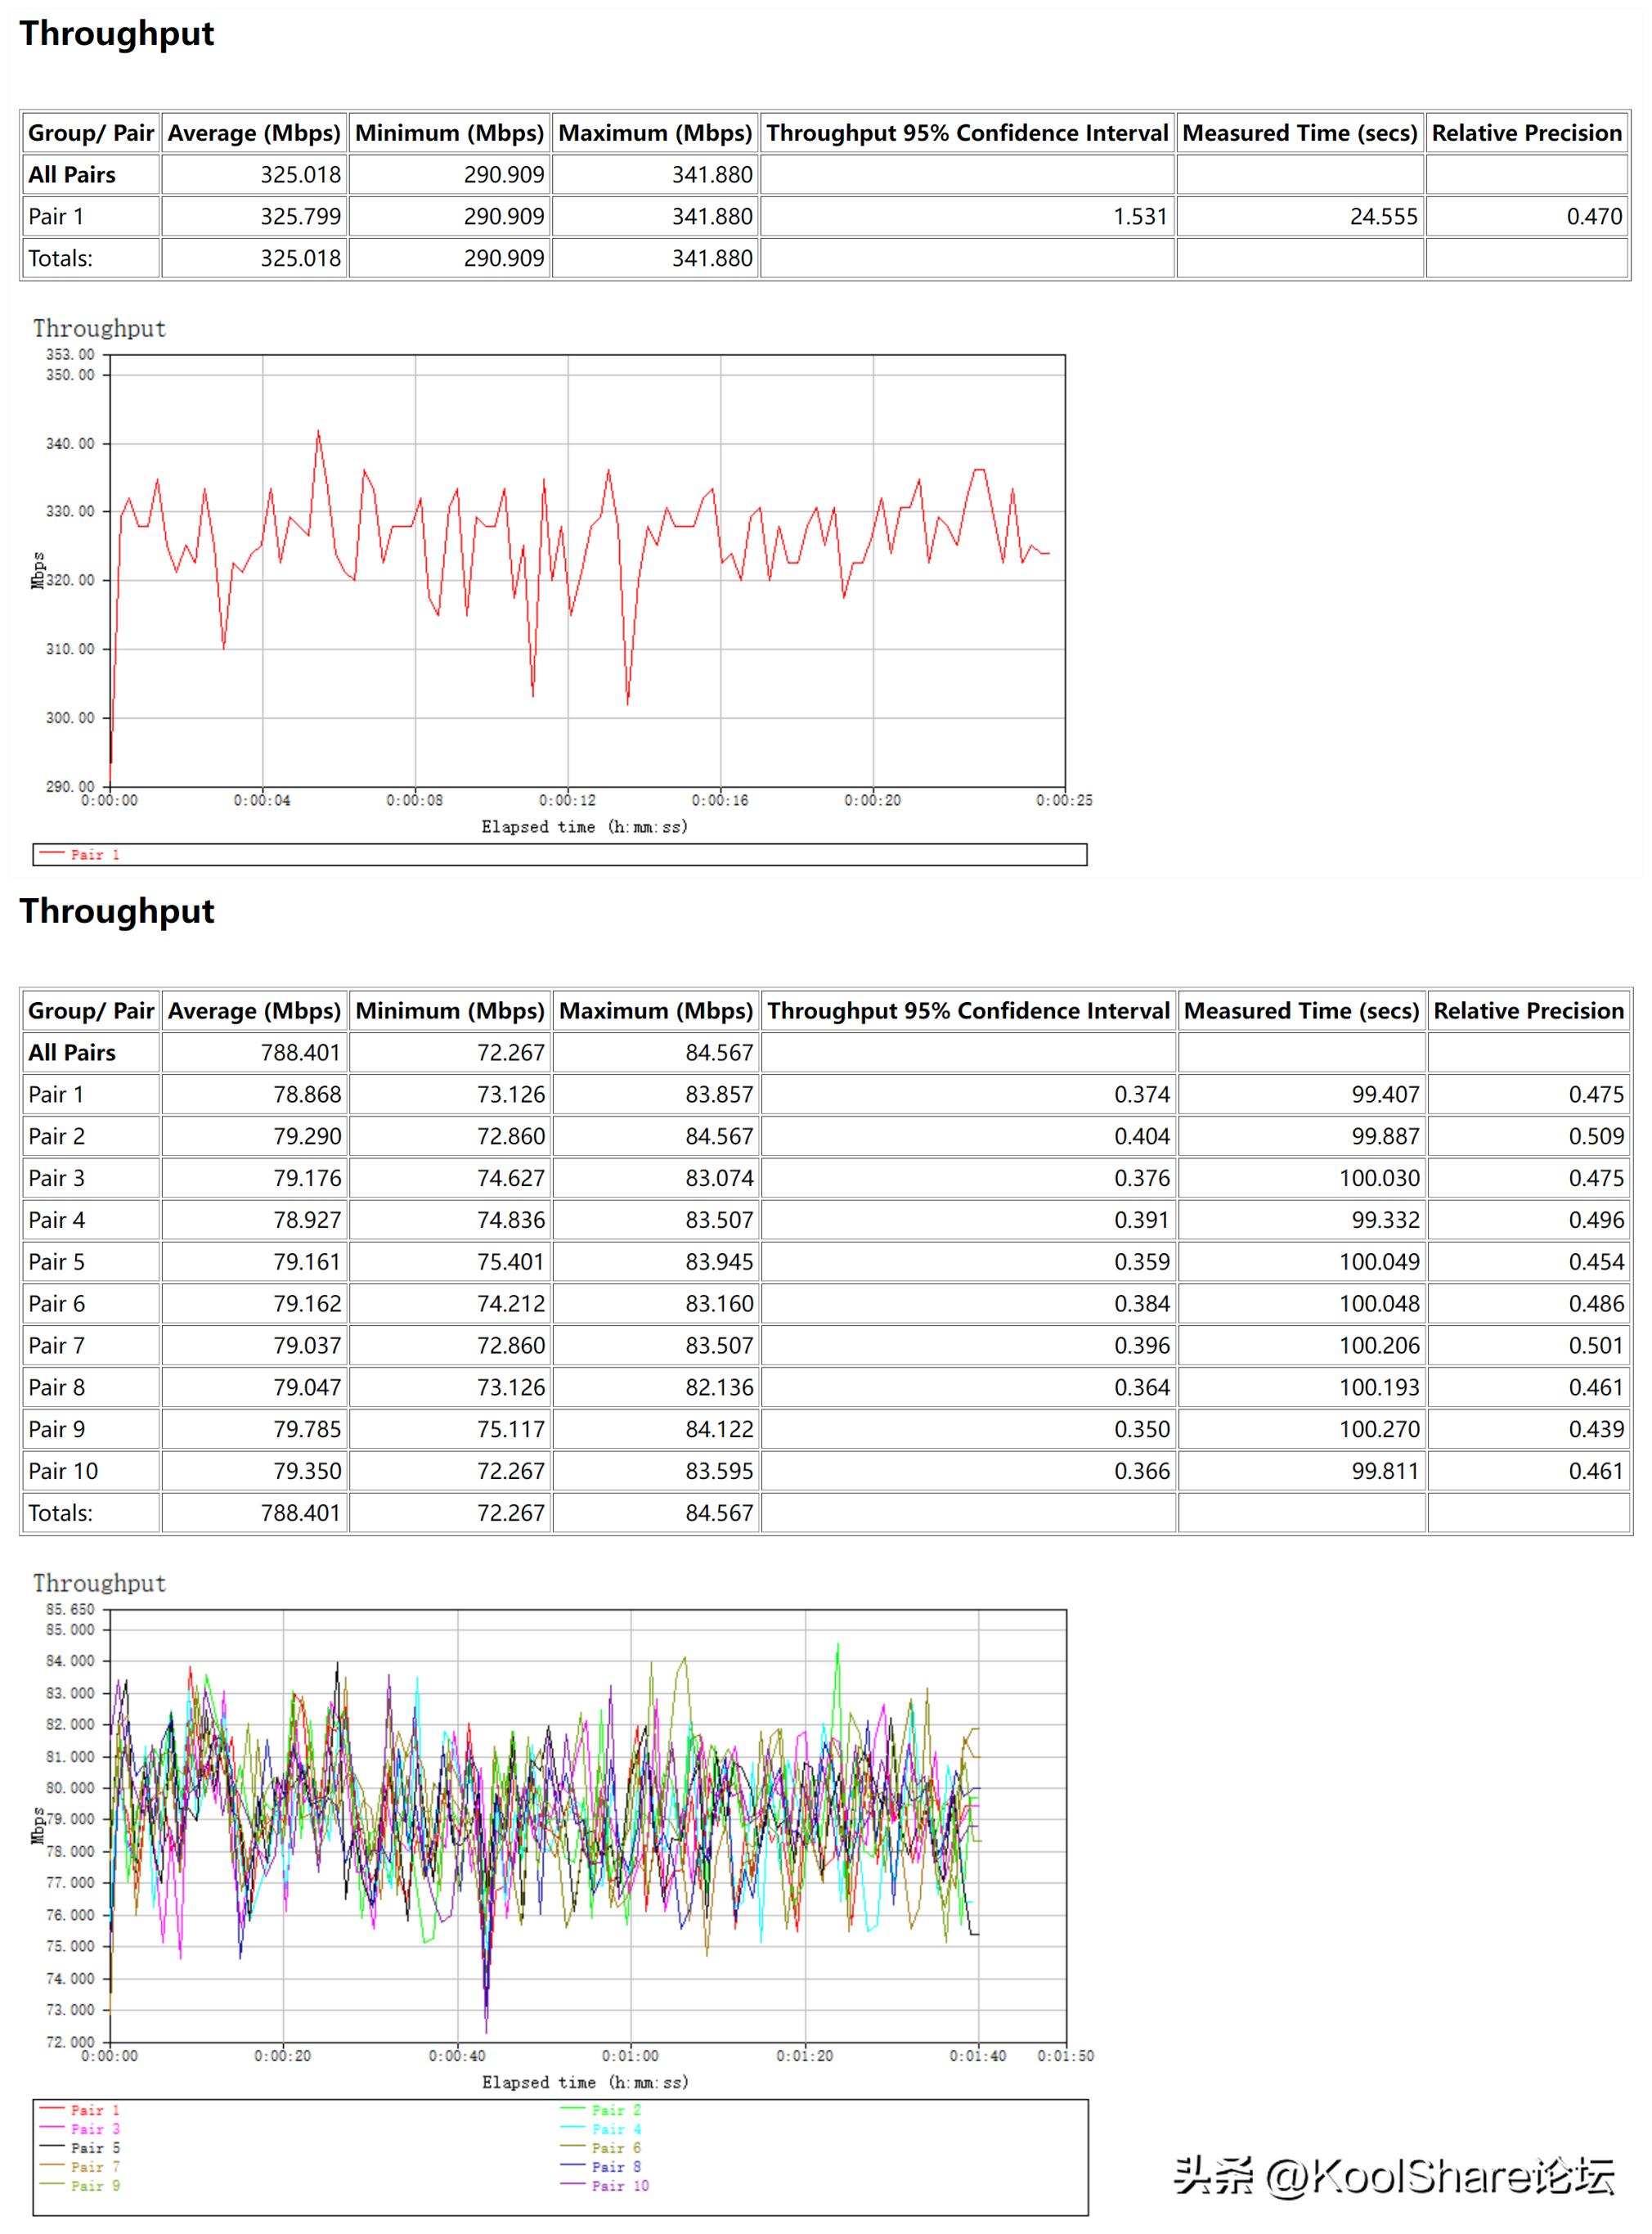Click the Pair 2 green legend entry

pos(615,2109)
